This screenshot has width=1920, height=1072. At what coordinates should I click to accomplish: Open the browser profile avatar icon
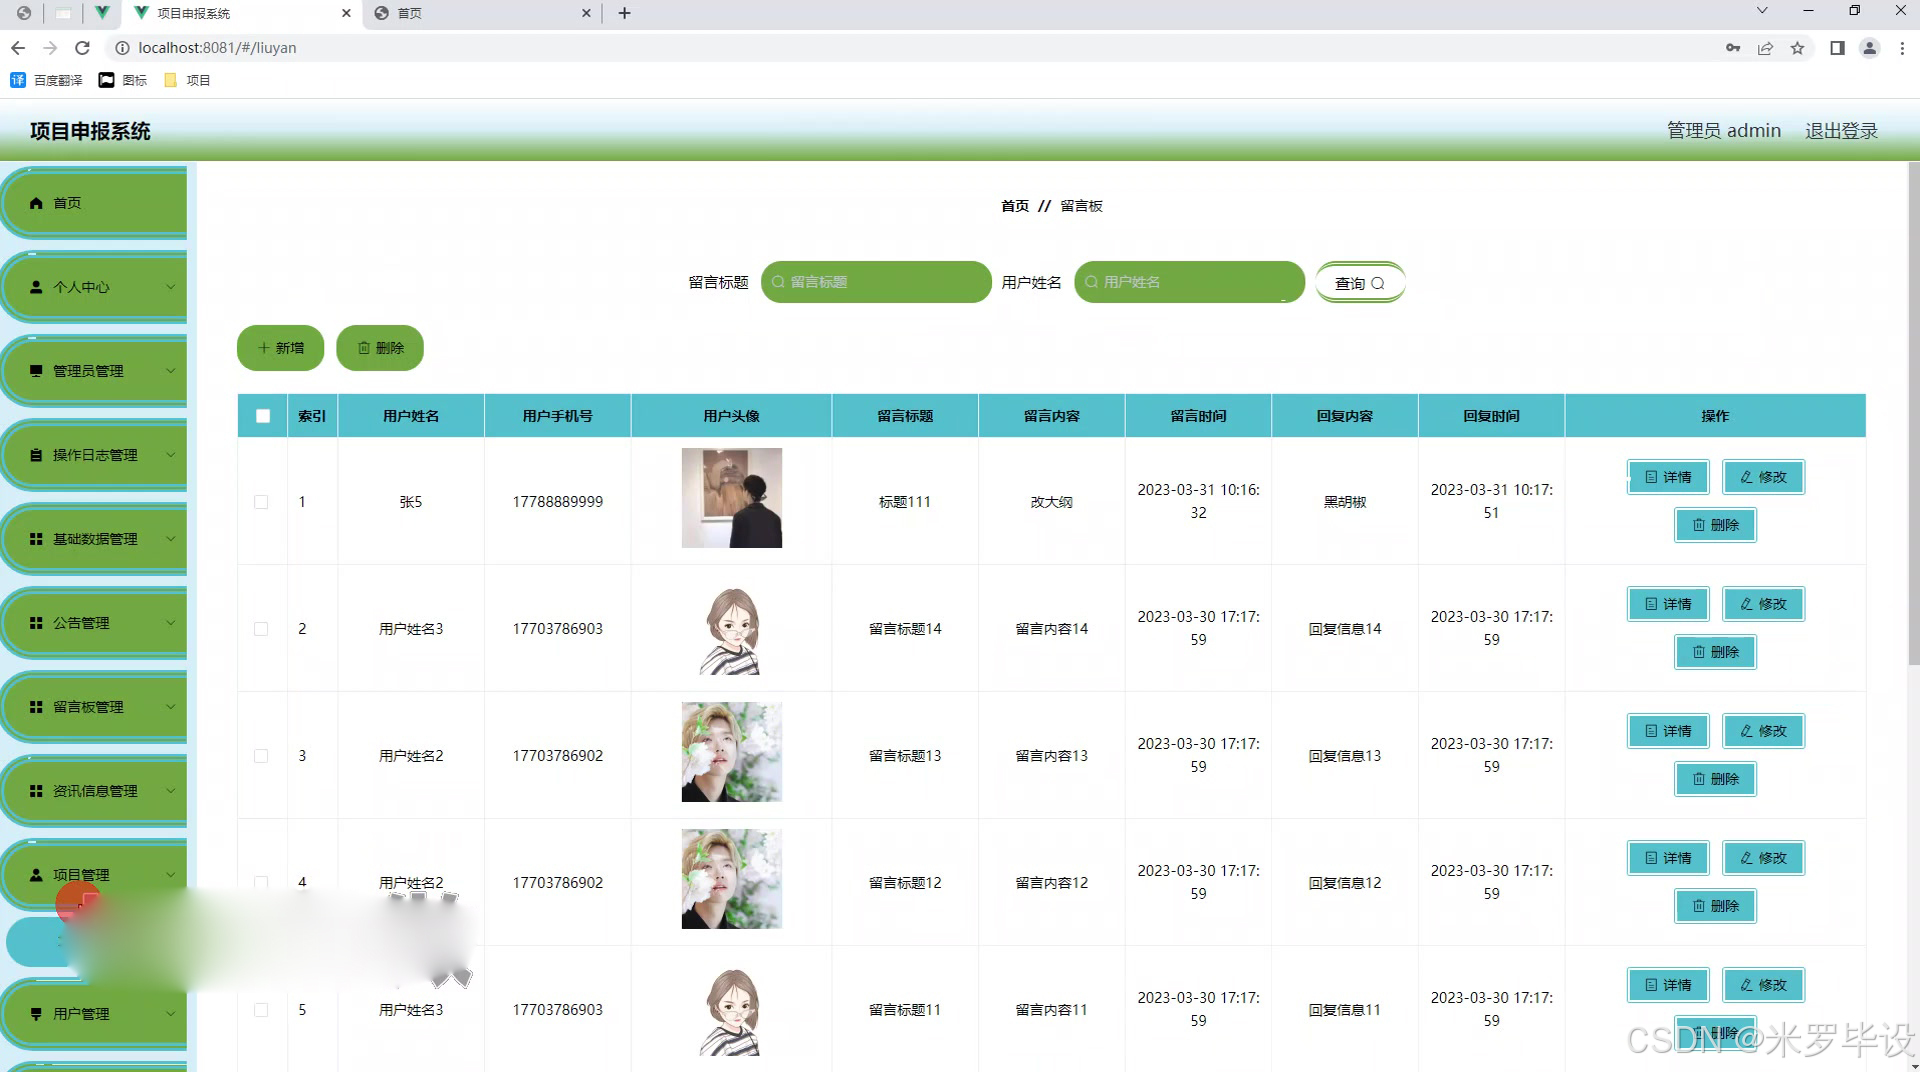1868,48
